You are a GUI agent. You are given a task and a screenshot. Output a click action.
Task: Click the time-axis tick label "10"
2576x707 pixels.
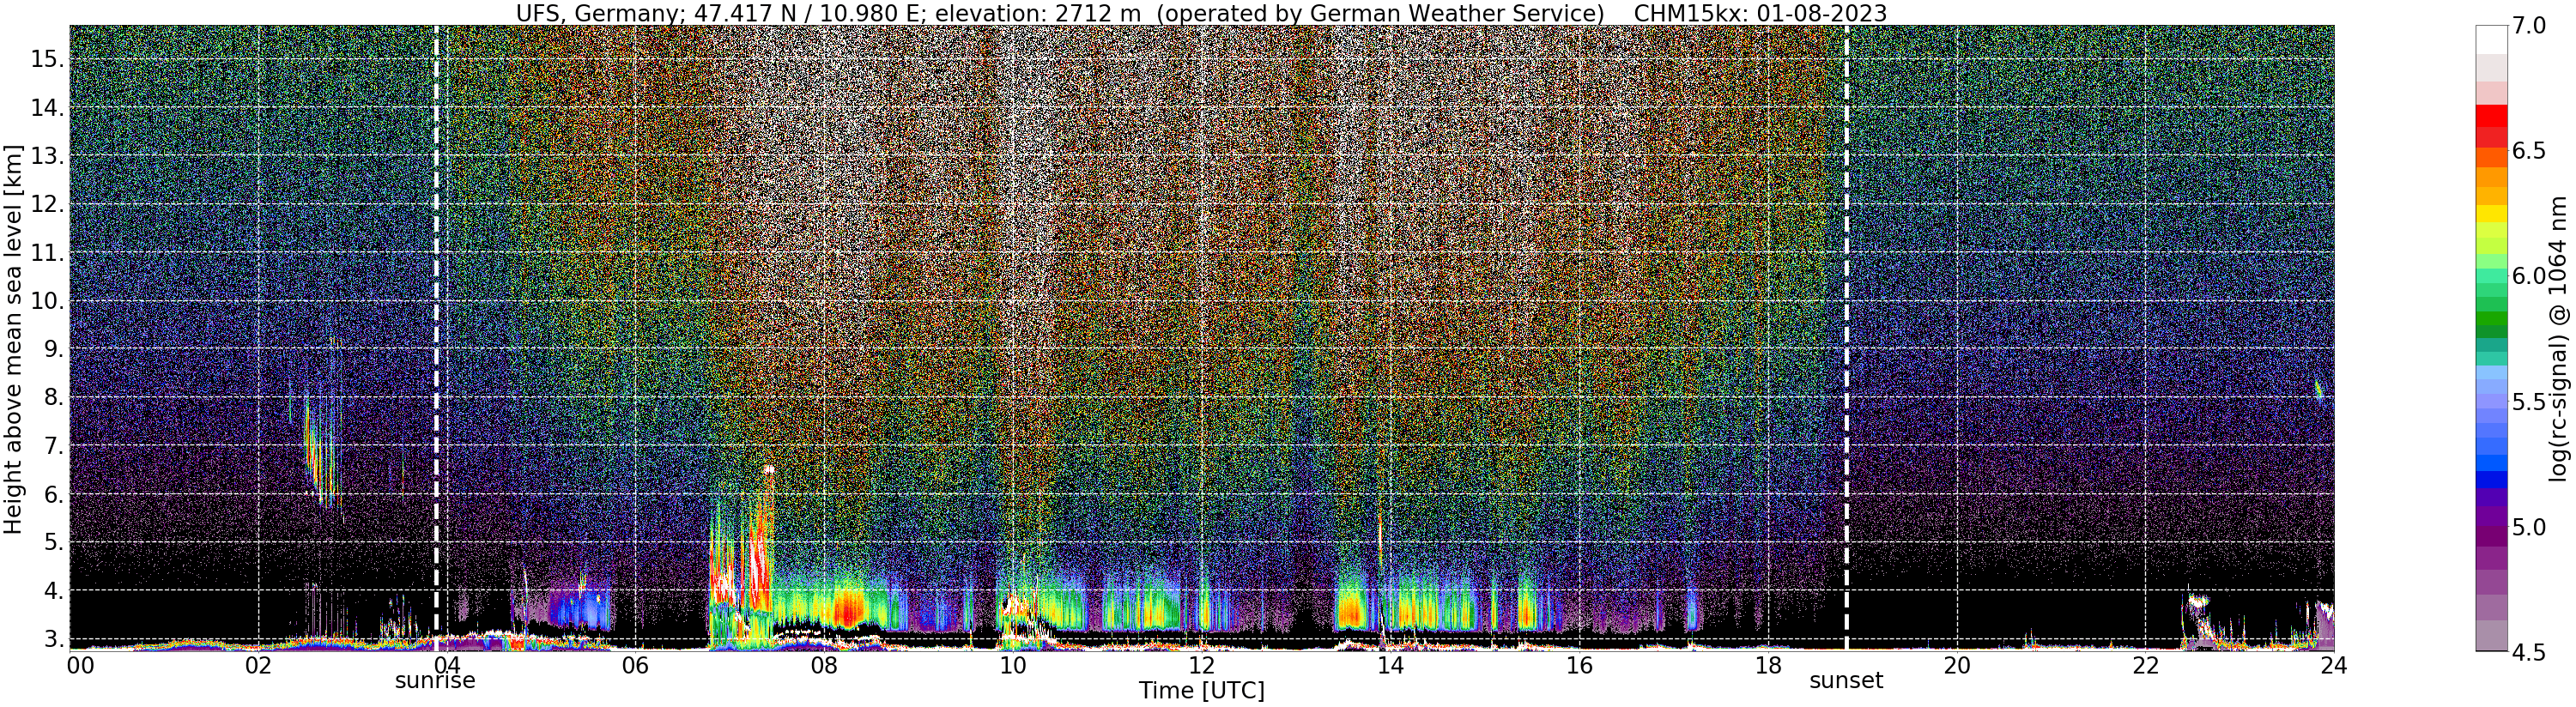[x=1012, y=665]
